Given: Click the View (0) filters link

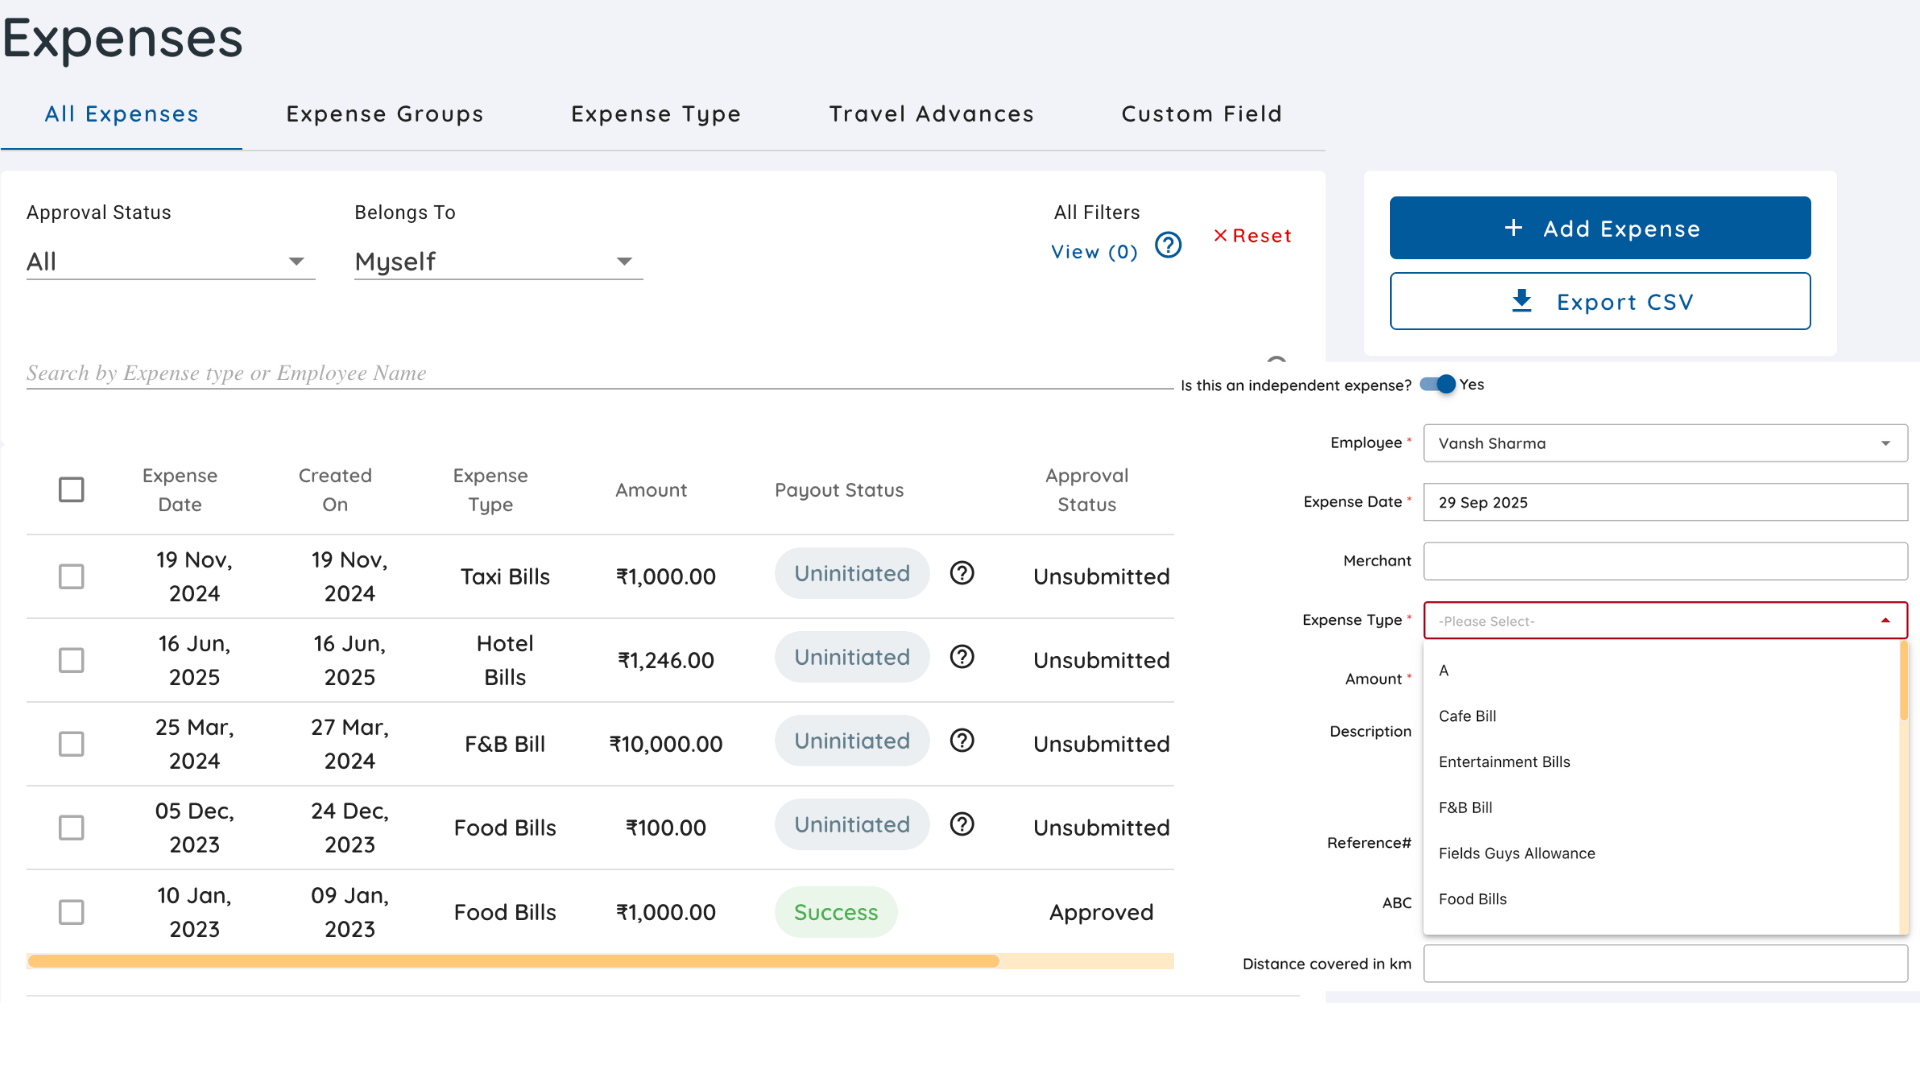Looking at the screenshot, I should [1094, 252].
